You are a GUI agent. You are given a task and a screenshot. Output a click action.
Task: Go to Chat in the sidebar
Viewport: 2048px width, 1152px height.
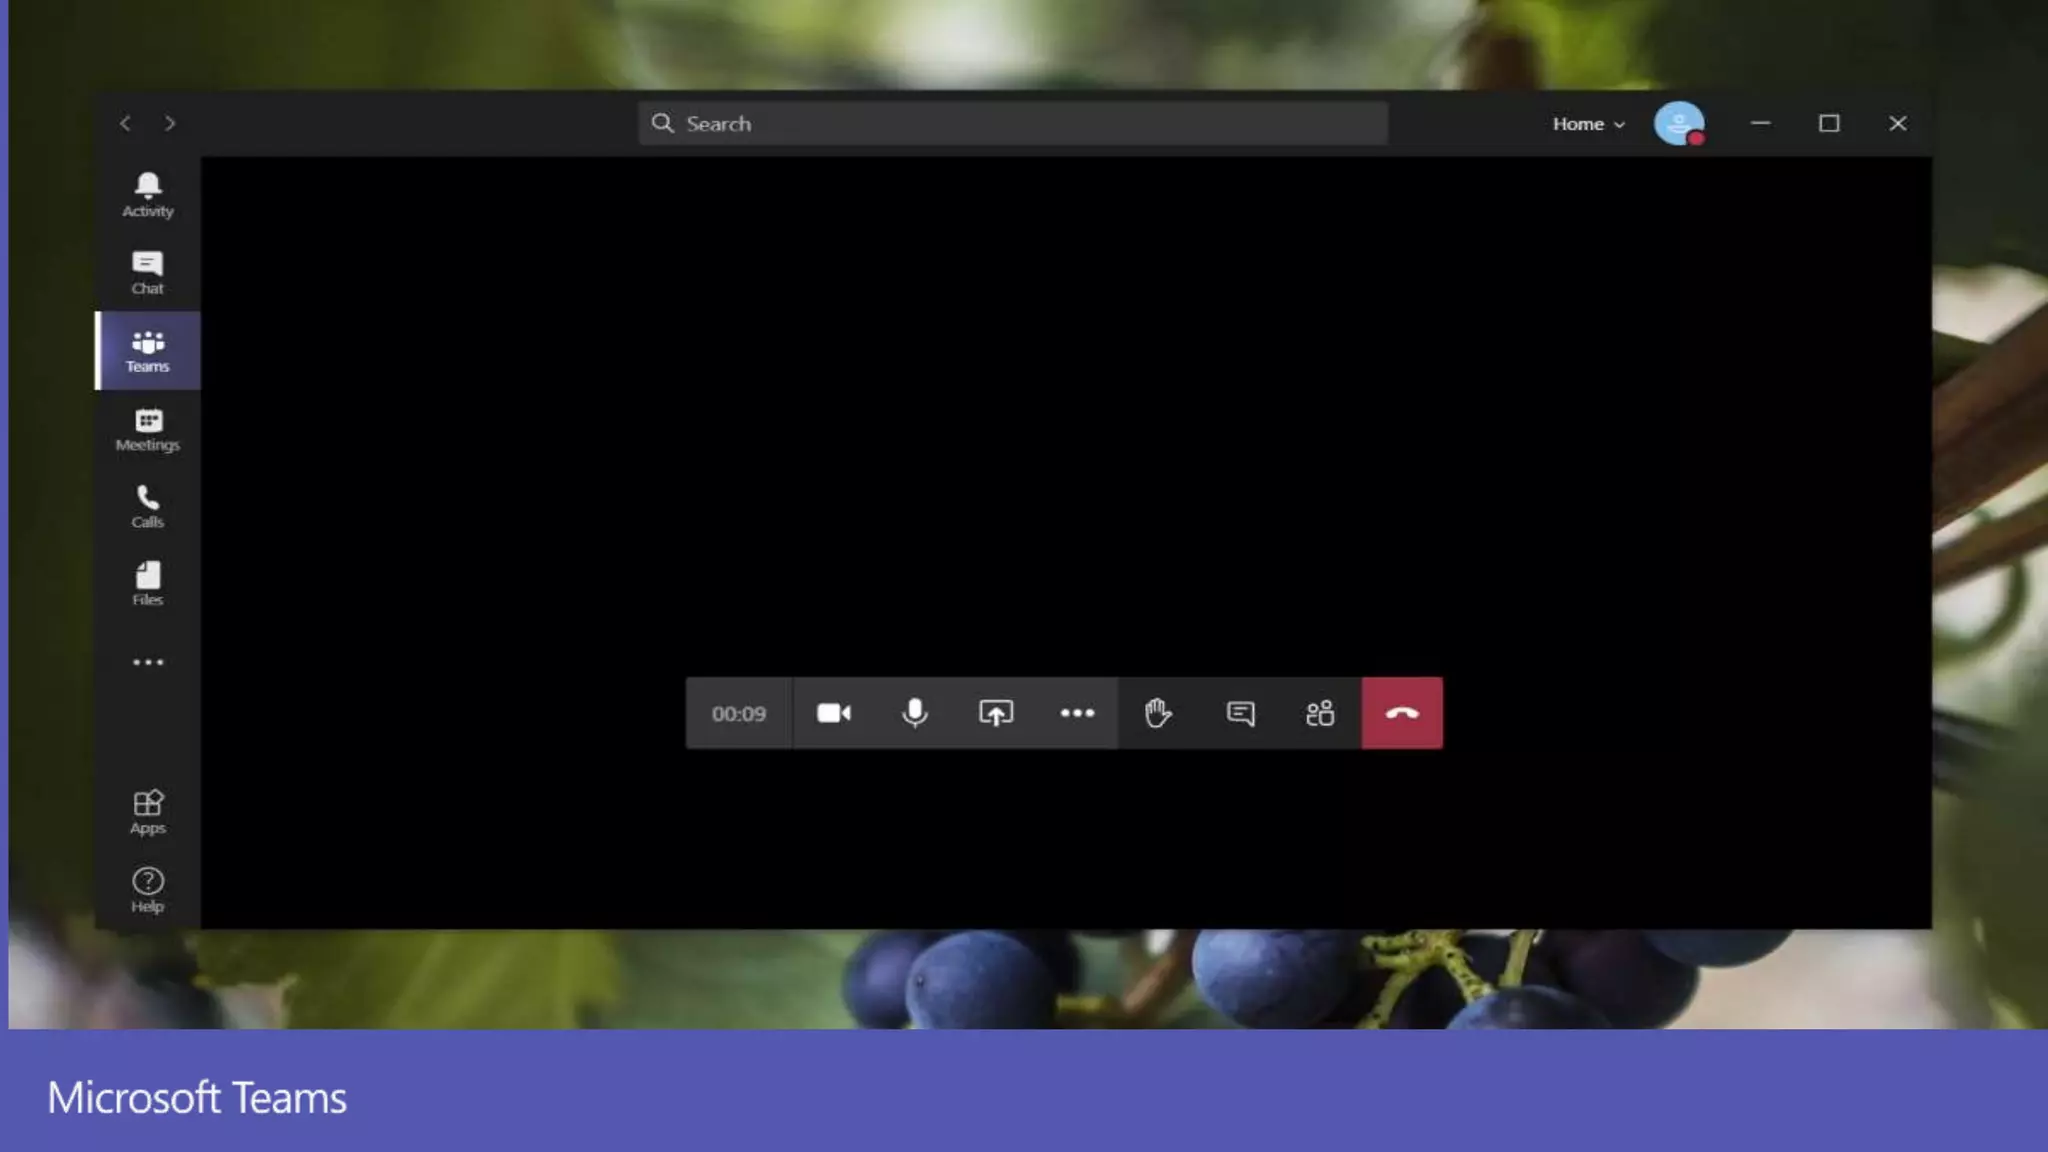pos(148,272)
